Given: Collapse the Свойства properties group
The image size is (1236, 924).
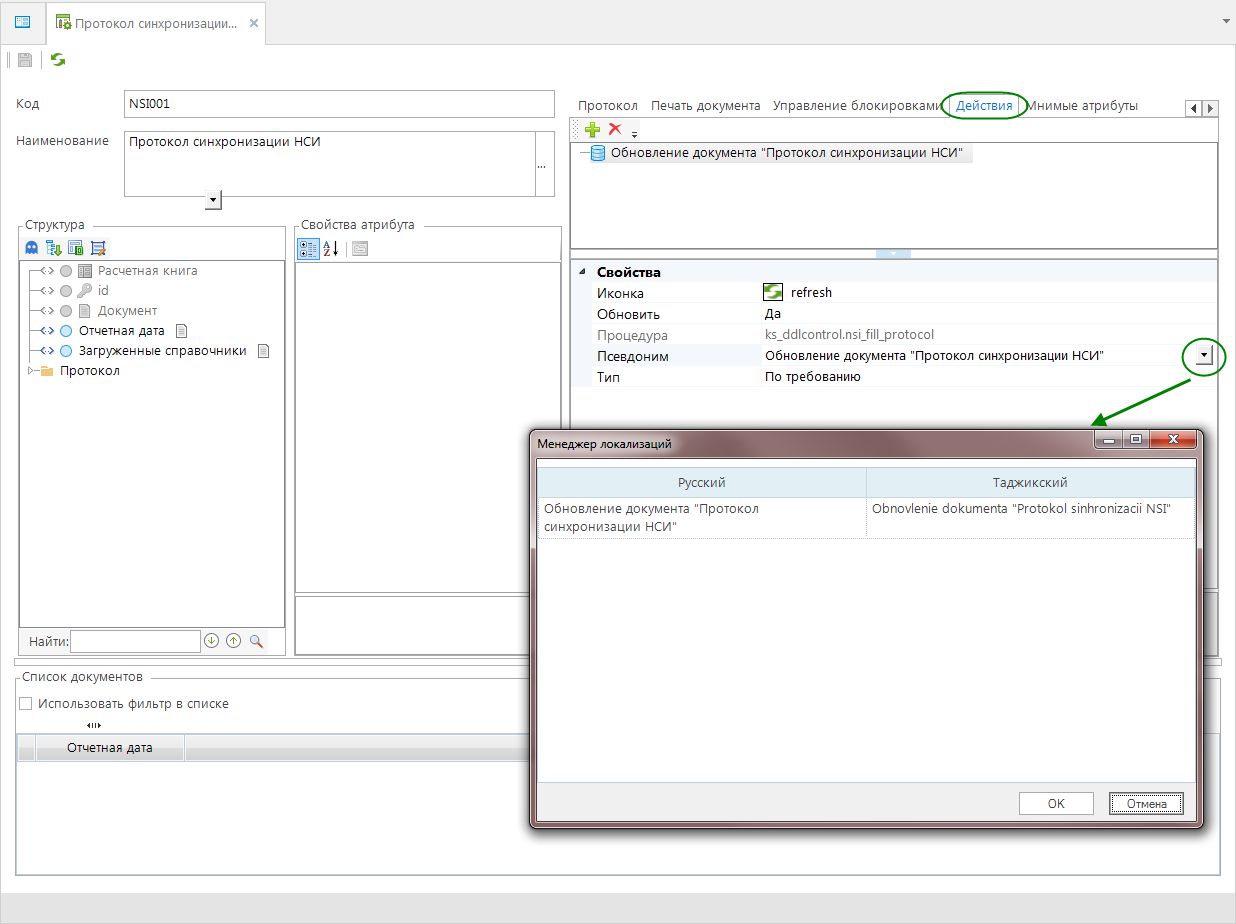Looking at the screenshot, I should point(582,272).
